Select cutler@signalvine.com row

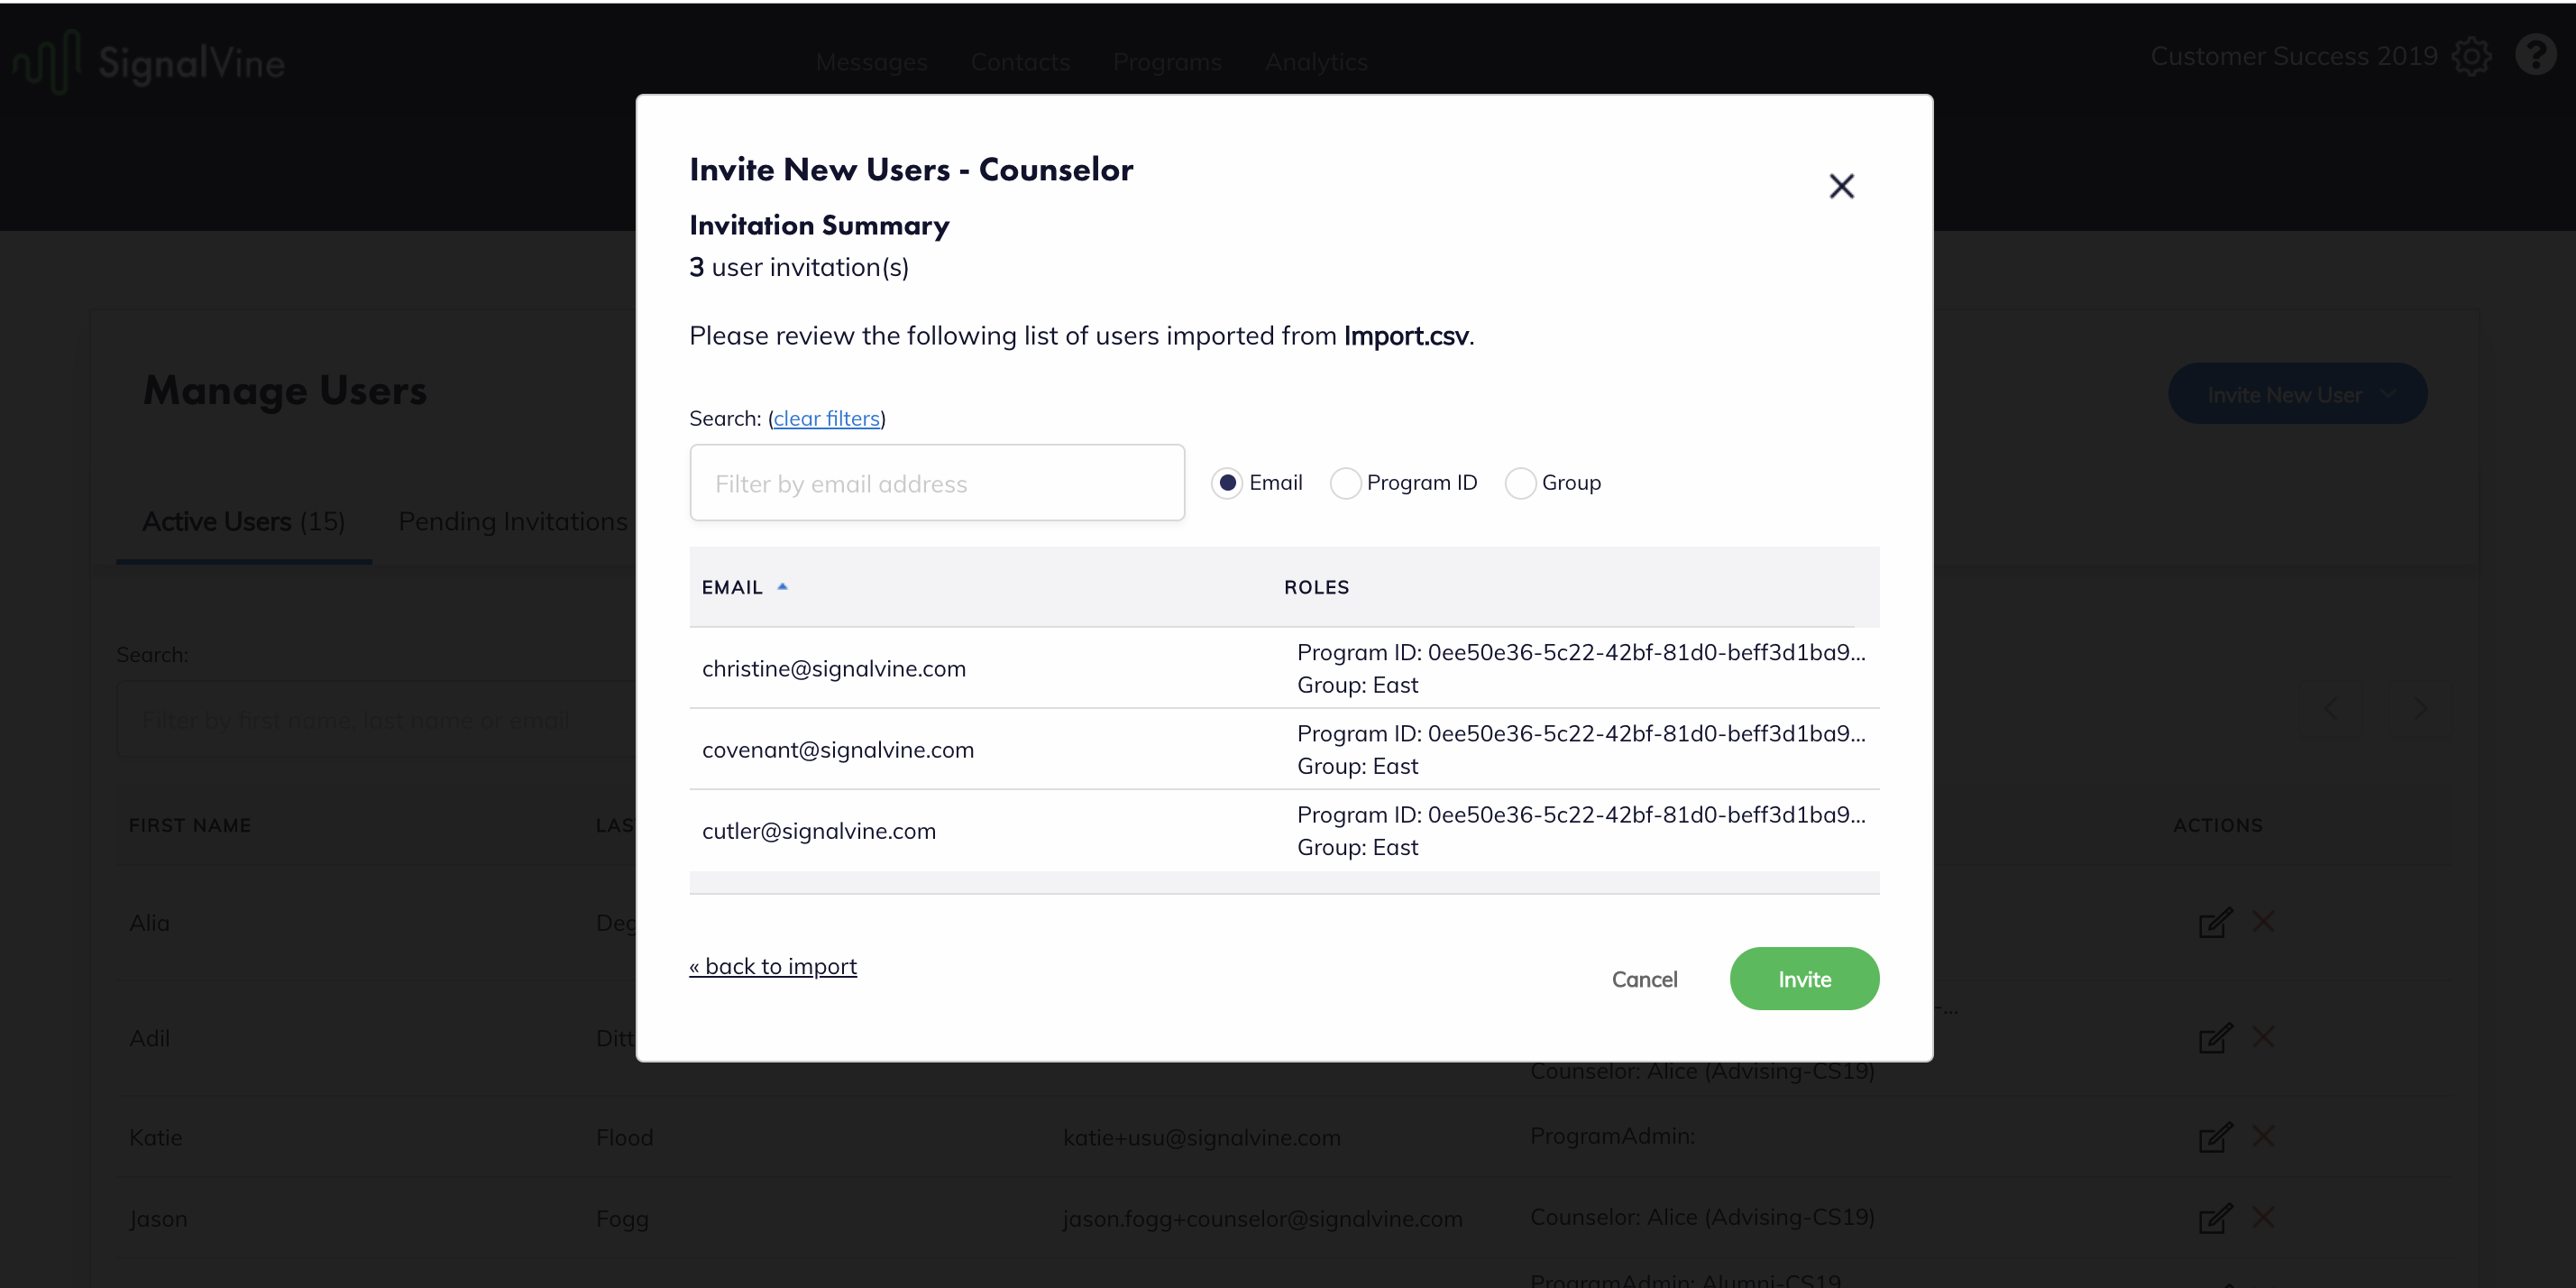pos(1284,830)
